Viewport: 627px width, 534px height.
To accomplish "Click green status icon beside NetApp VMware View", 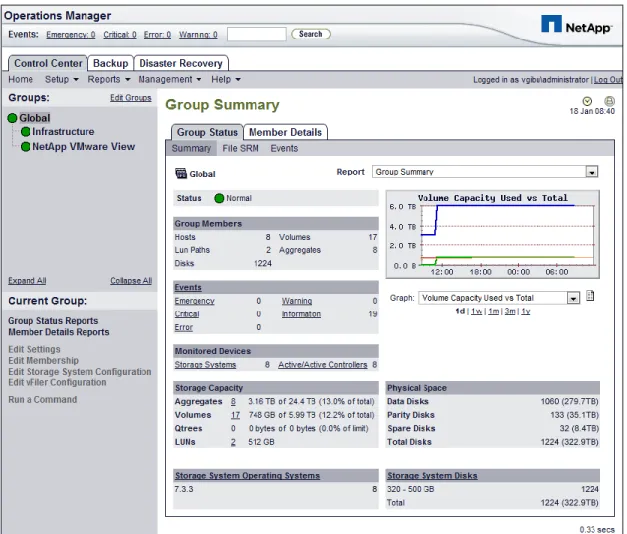I will point(26,147).
